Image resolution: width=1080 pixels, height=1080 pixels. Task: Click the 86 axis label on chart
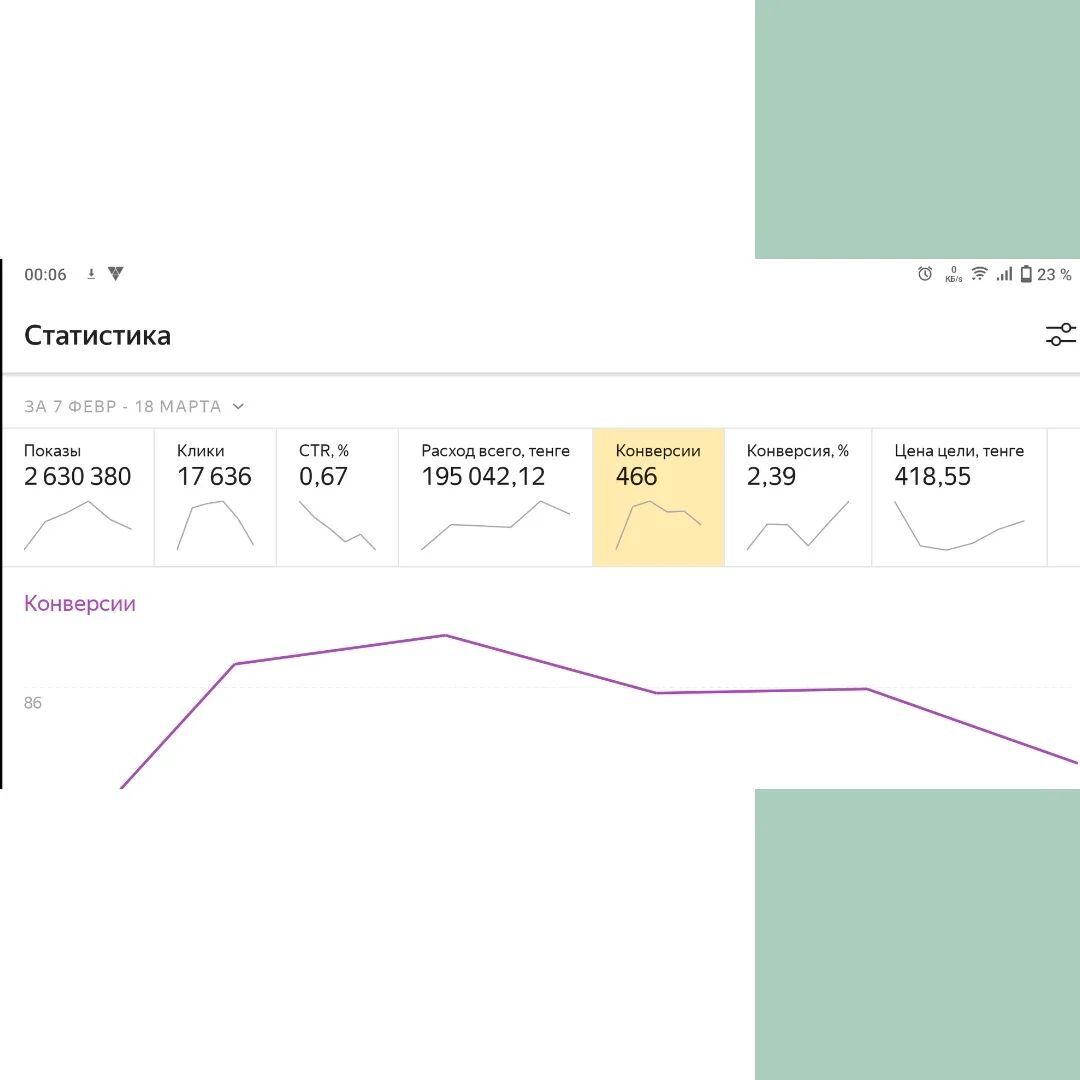pyautogui.click(x=33, y=703)
